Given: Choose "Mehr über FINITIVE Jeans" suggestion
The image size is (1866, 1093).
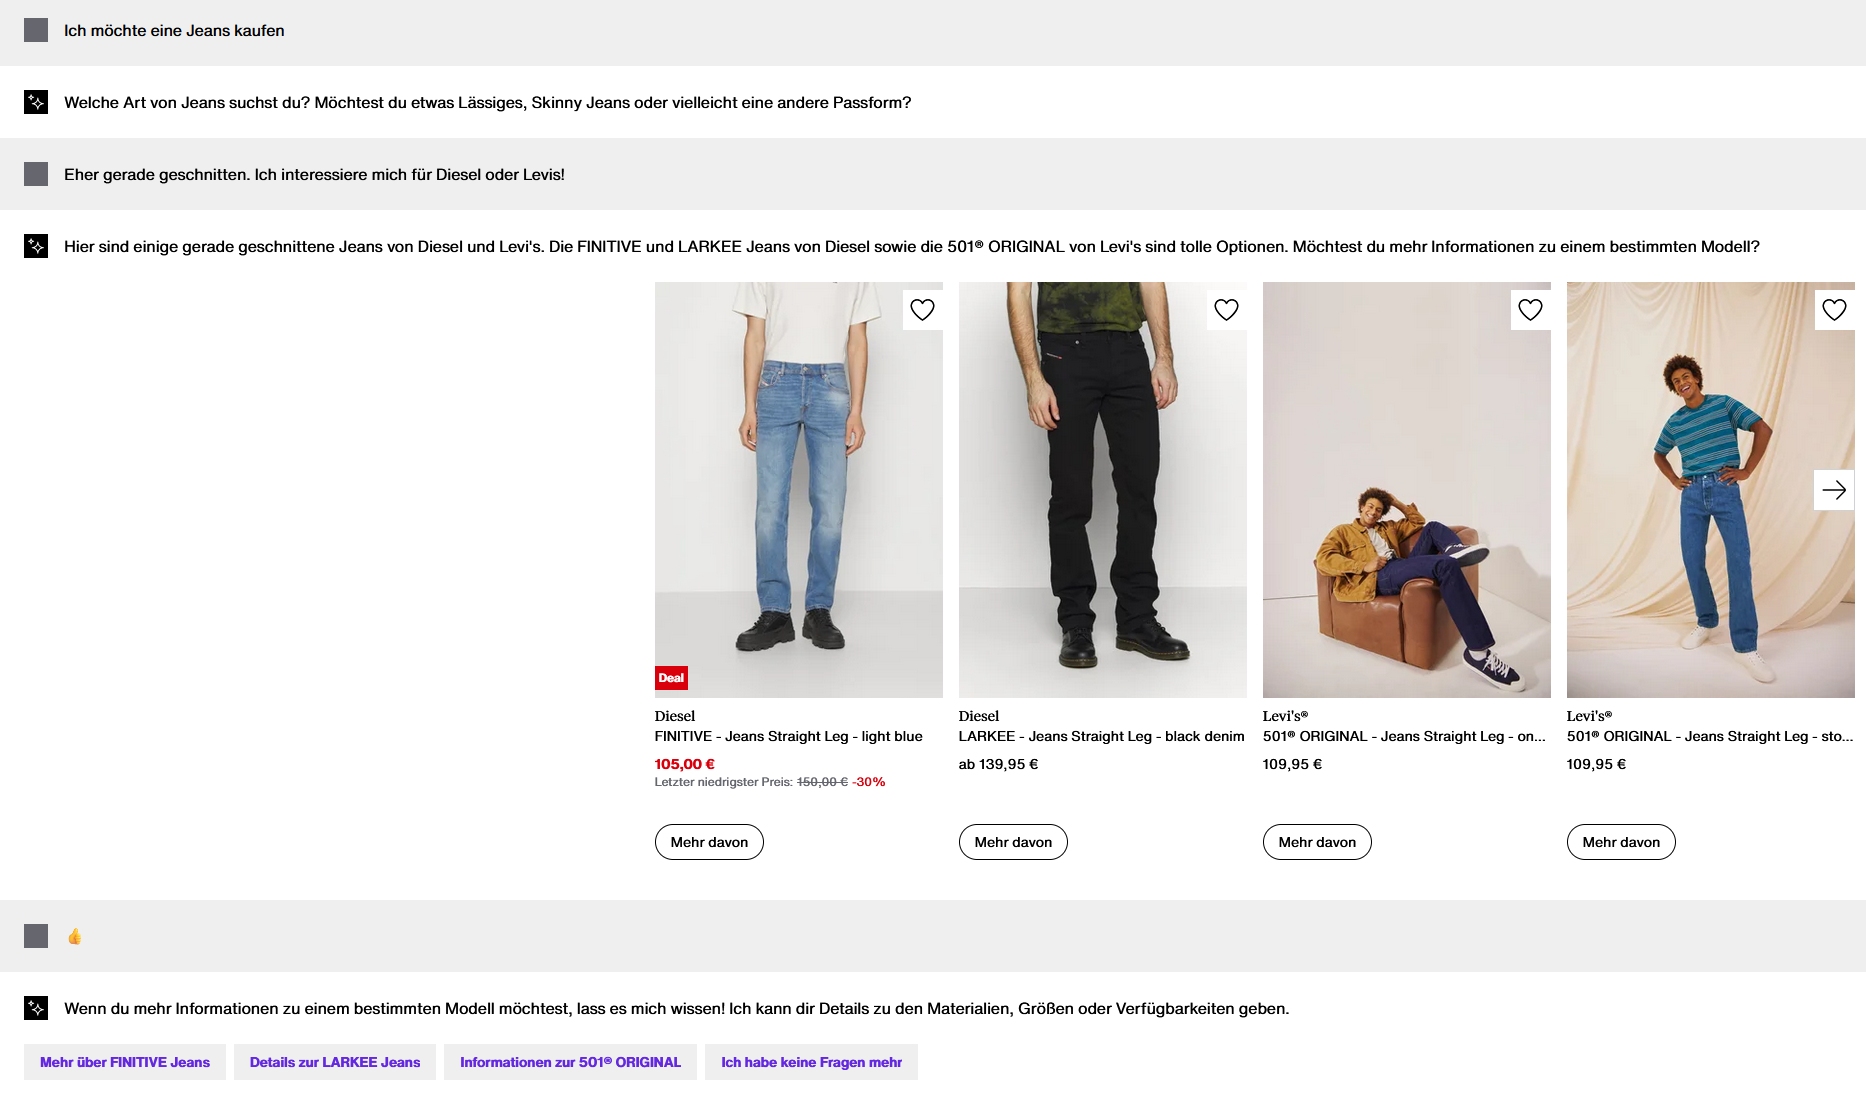Looking at the screenshot, I should [125, 1062].
